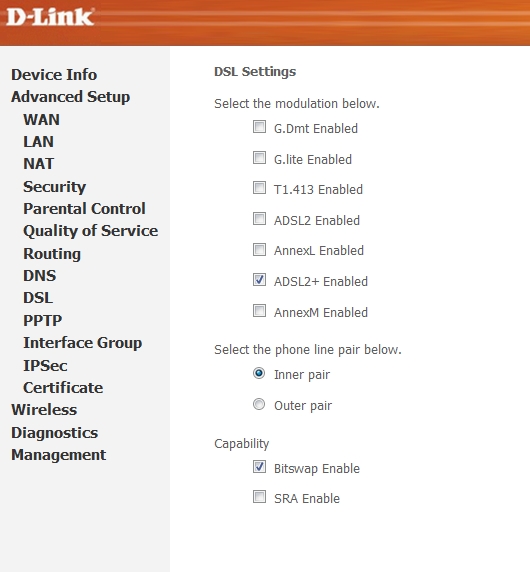Screen dimensions: 530x572
Task: Open Device Info in sidebar
Action: [54, 75]
